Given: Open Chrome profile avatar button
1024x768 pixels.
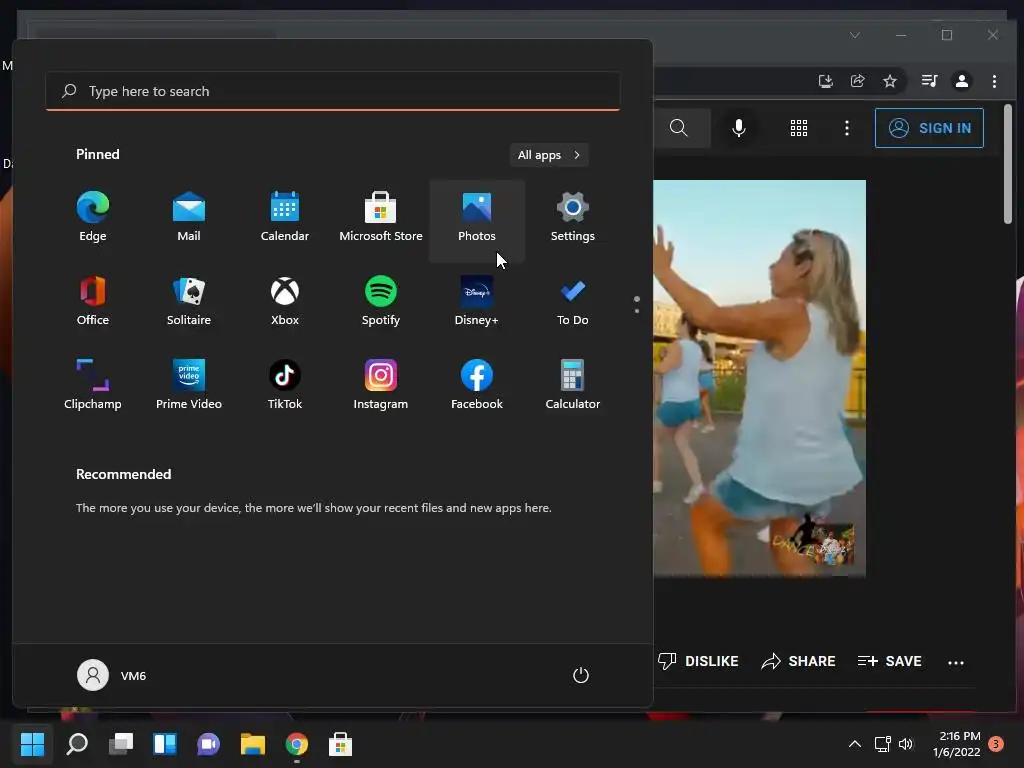Looking at the screenshot, I should (961, 81).
